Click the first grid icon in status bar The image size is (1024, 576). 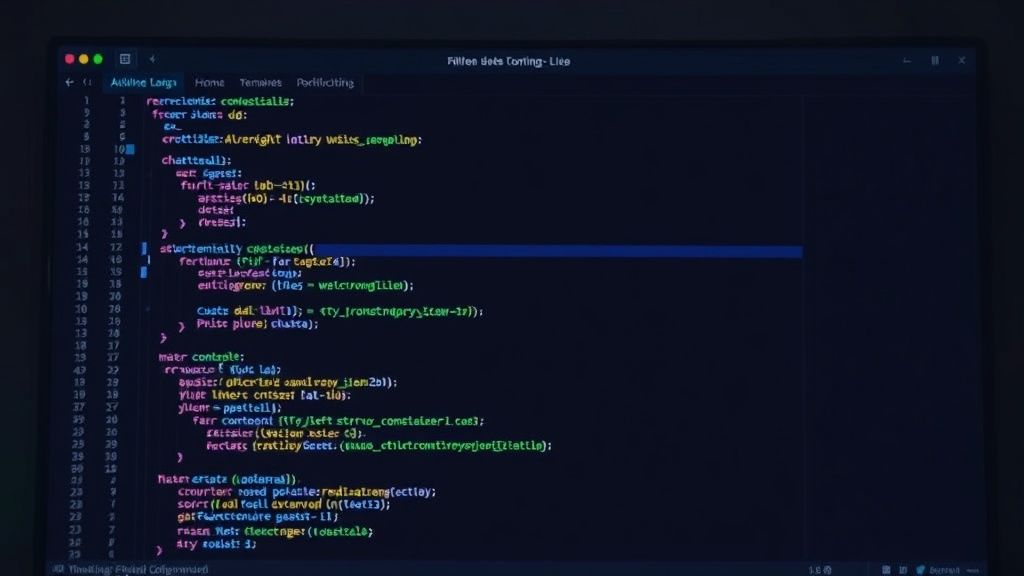point(886,570)
